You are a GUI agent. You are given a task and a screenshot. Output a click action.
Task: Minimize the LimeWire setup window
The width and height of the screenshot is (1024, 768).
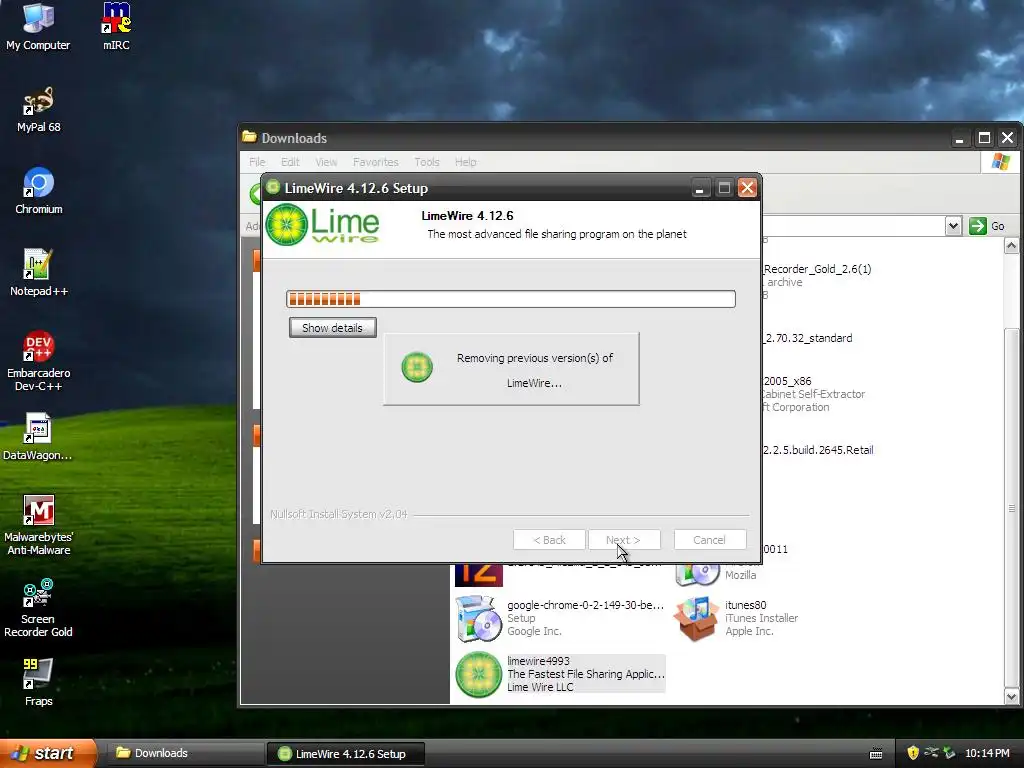699,188
